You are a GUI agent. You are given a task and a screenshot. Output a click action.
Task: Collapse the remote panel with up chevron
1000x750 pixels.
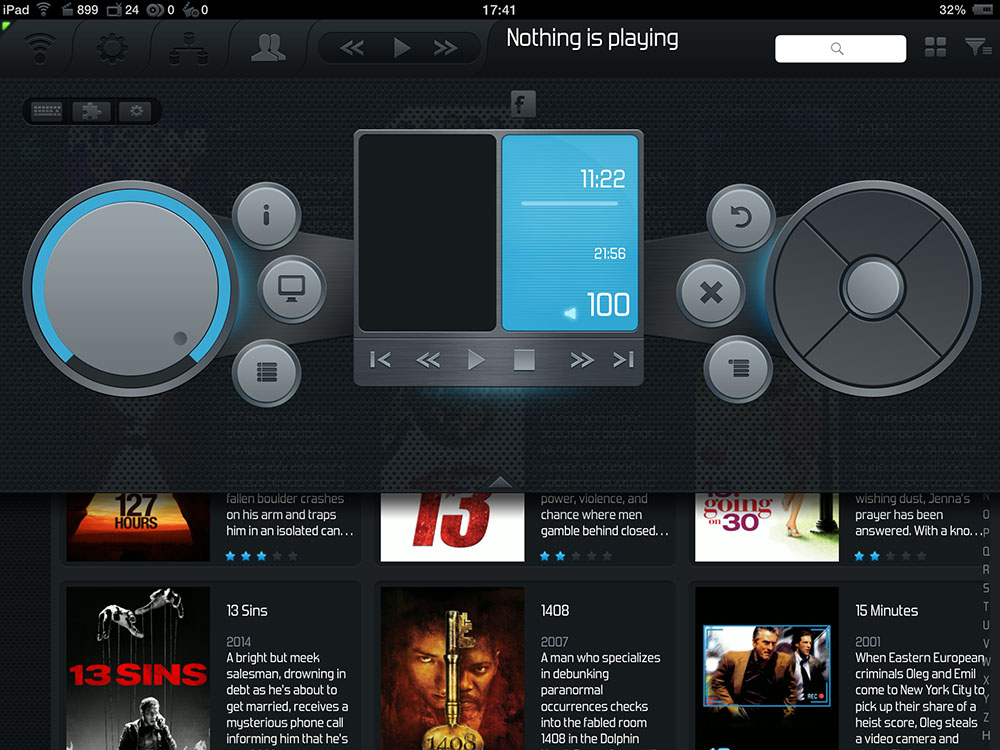(500, 482)
